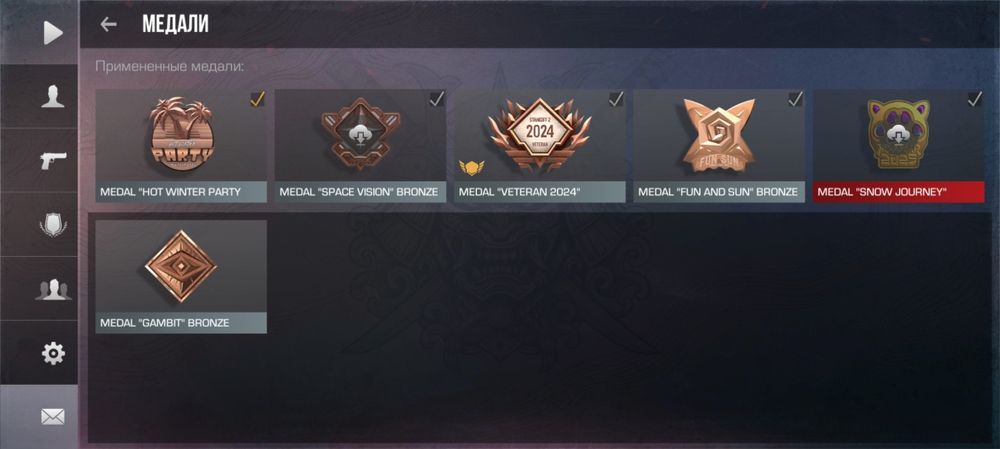Toggle checkbox on Space Vision Bronze medal
The height and width of the screenshot is (449, 1000).
(x=437, y=99)
